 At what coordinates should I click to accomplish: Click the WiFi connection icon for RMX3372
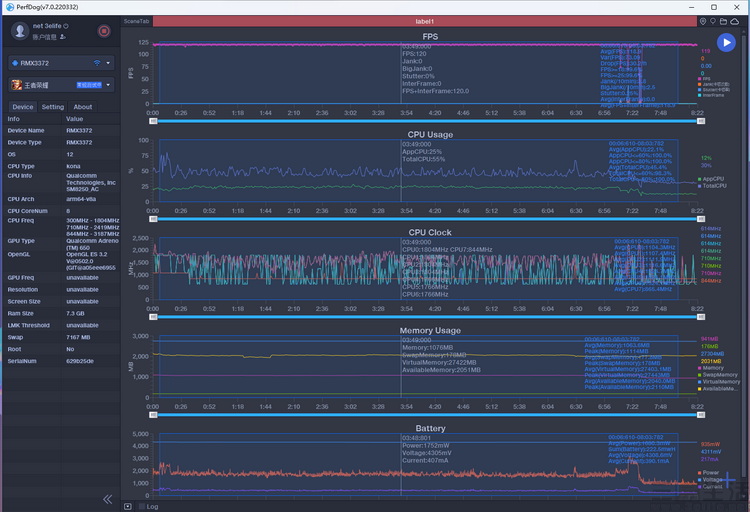97,63
